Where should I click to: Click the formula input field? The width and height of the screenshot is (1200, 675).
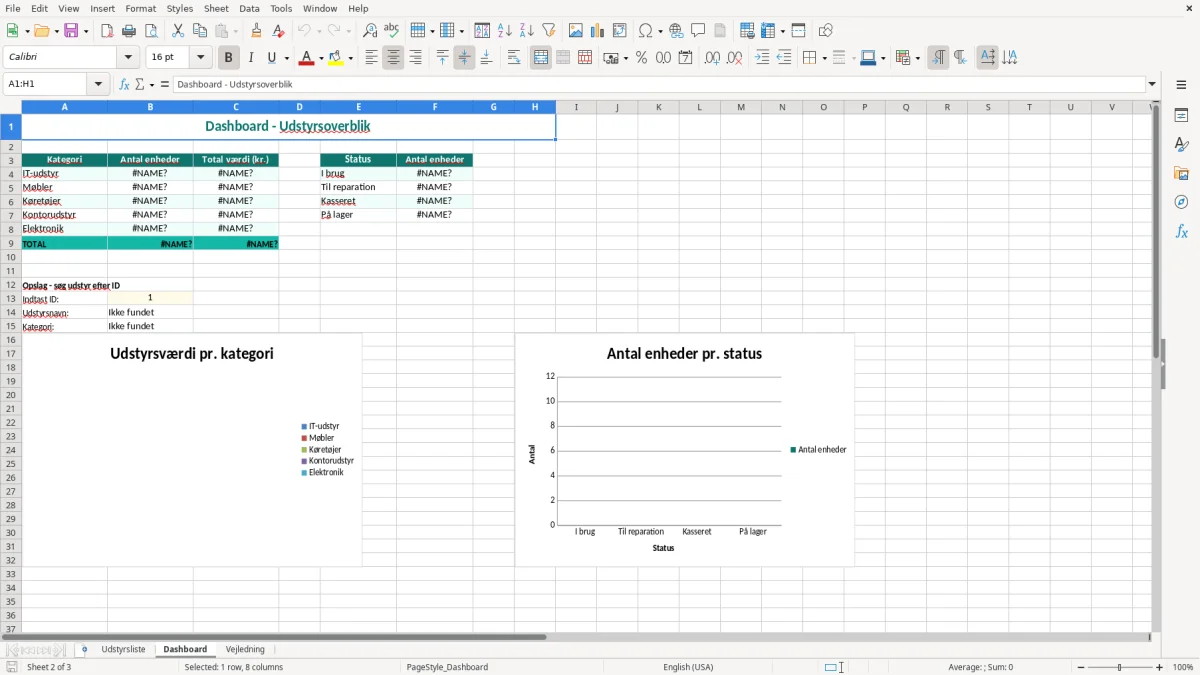pyautogui.click(x=659, y=85)
